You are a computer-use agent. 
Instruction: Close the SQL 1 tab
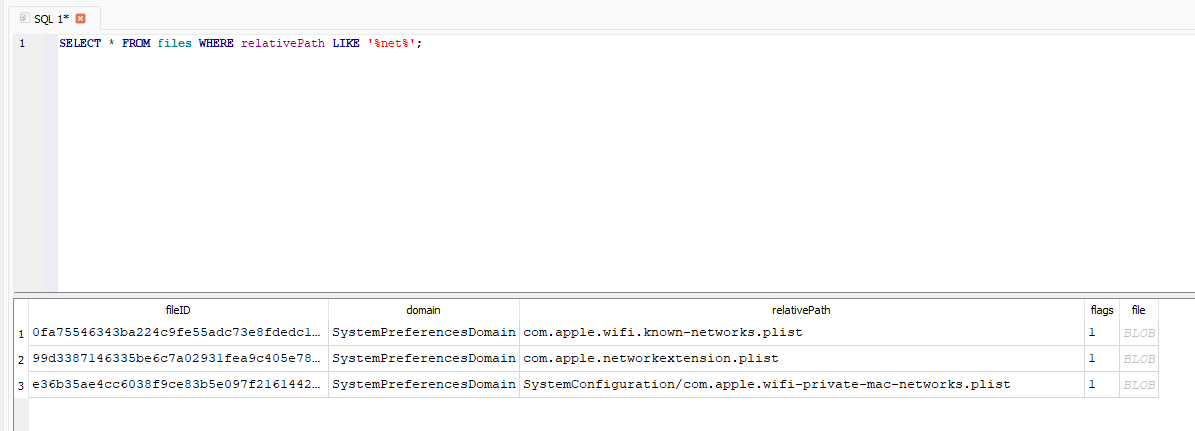[81, 19]
